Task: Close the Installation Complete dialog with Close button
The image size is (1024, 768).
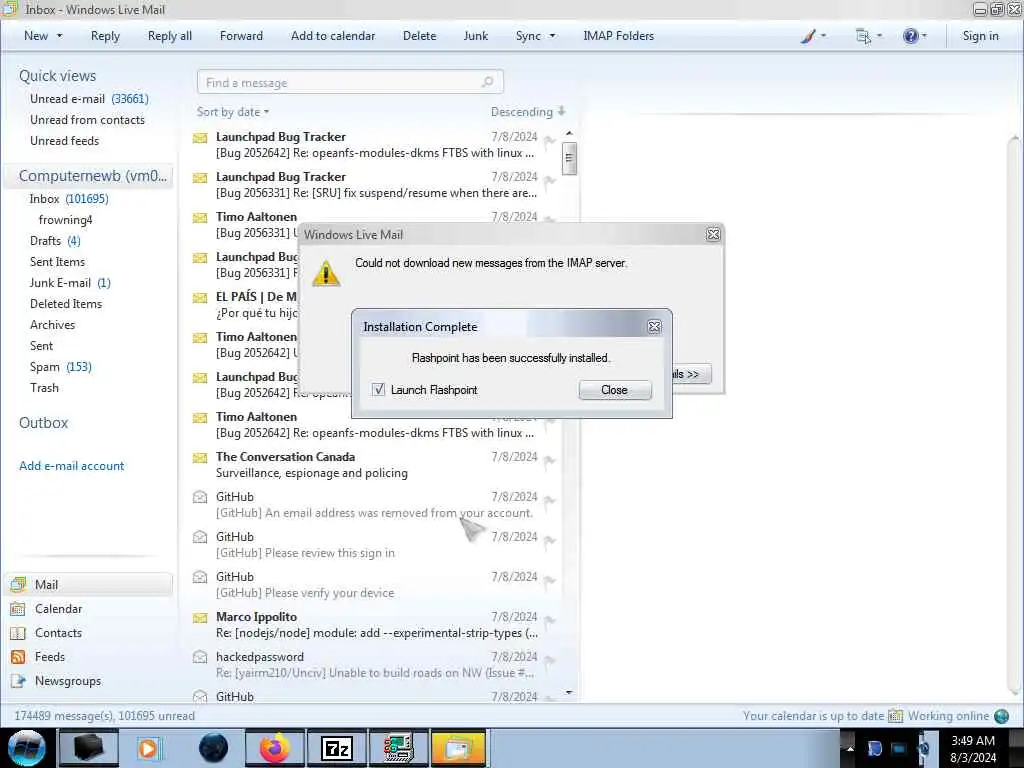Action: 615,390
